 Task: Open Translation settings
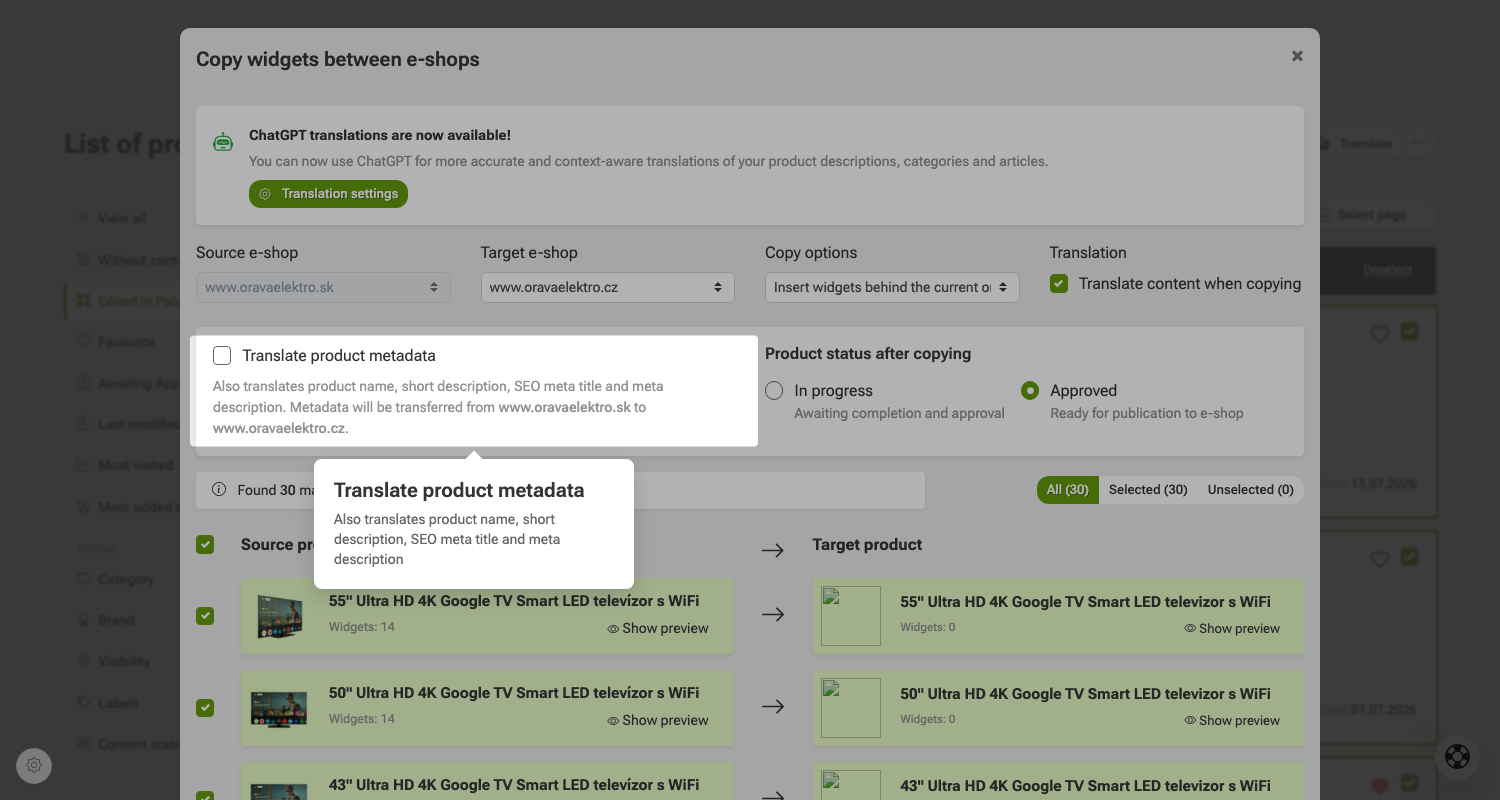328,194
